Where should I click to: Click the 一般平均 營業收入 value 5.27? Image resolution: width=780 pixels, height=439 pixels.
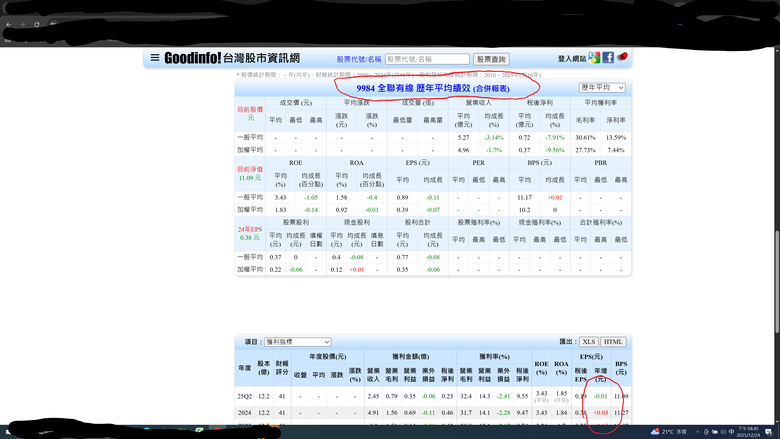[463, 138]
